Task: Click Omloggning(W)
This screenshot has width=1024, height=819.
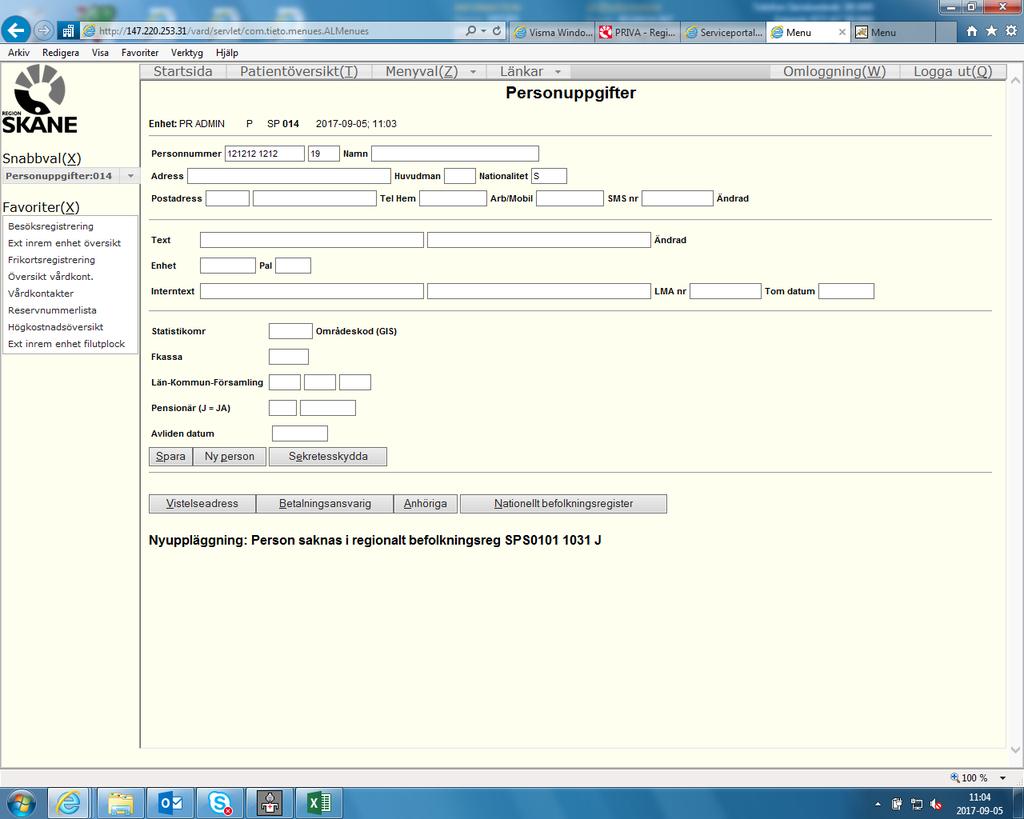Action: (835, 72)
